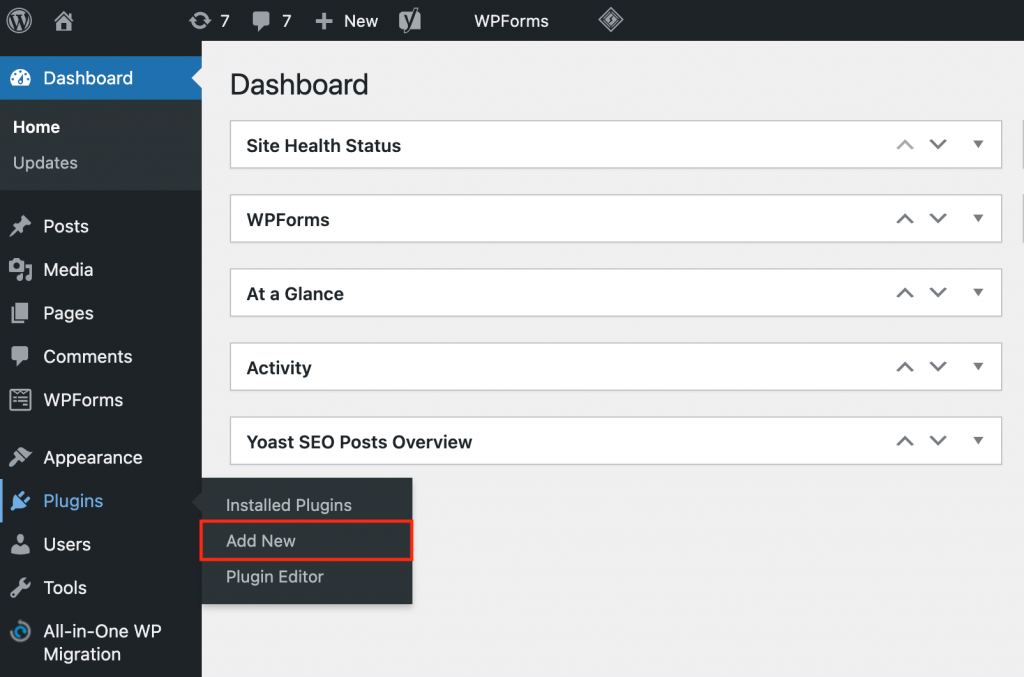Image resolution: width=1024 pixels, height=677 pixels.
Task: Click the New button in admin bar
Action: 347,20
